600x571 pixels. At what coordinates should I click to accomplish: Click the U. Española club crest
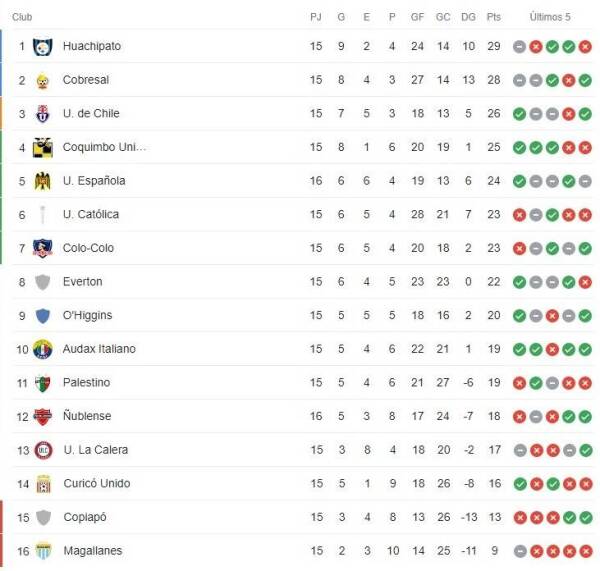click(42, 181)
